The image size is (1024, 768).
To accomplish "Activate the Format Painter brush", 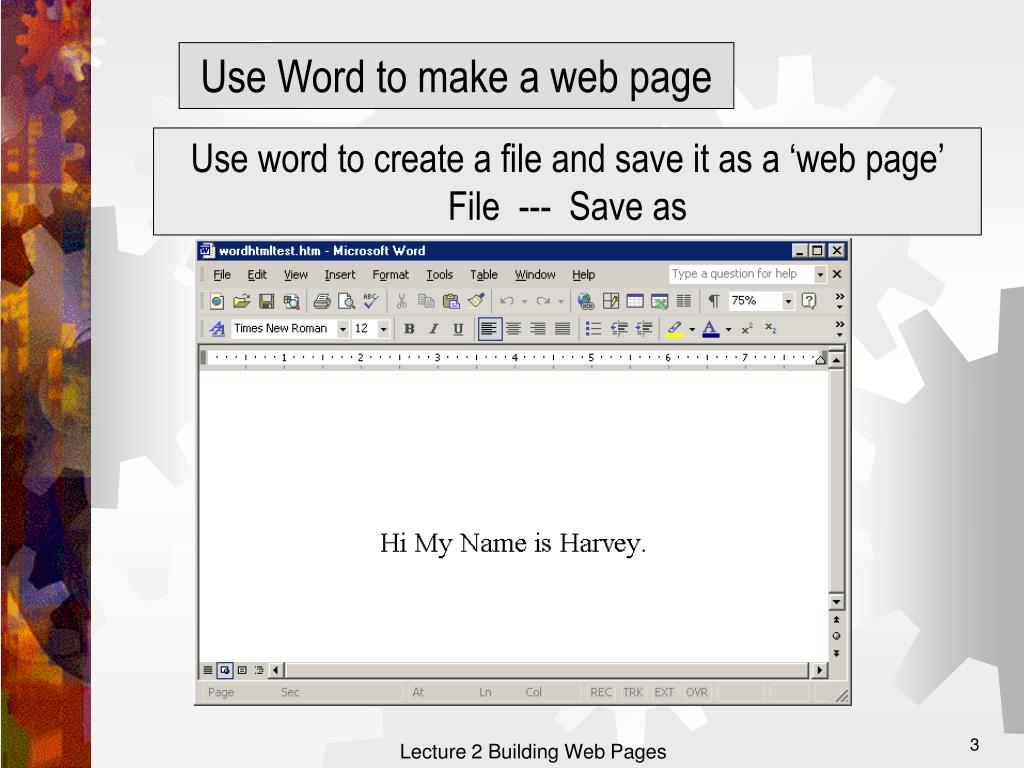I will [476, 301].
